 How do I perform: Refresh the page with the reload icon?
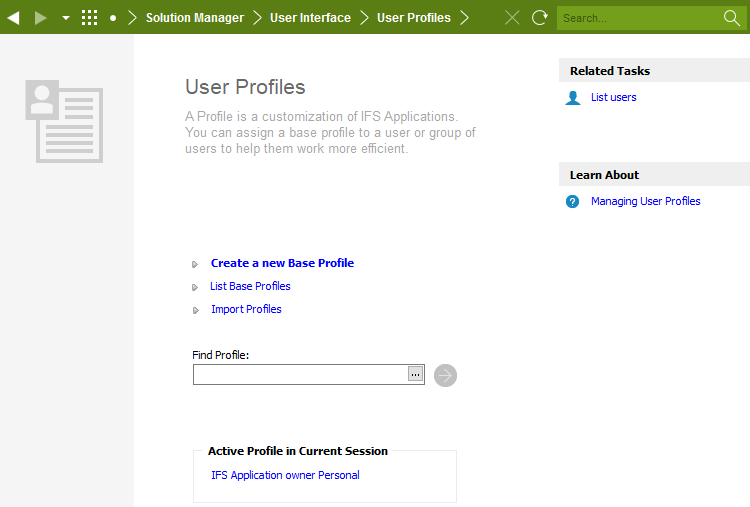[x=540, y=18]
